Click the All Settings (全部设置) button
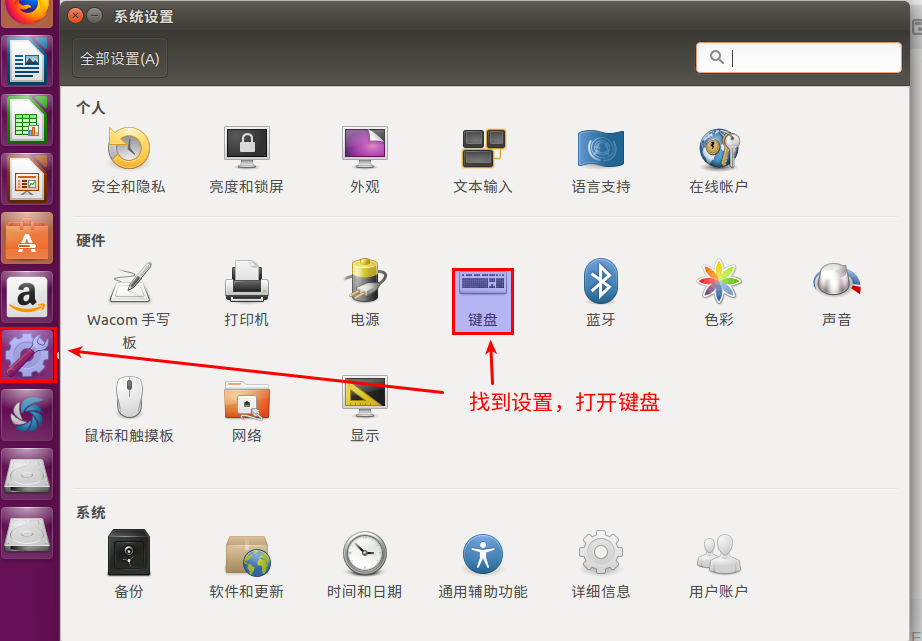The height and width of the screenshot is (641, 922). point(120,58)
